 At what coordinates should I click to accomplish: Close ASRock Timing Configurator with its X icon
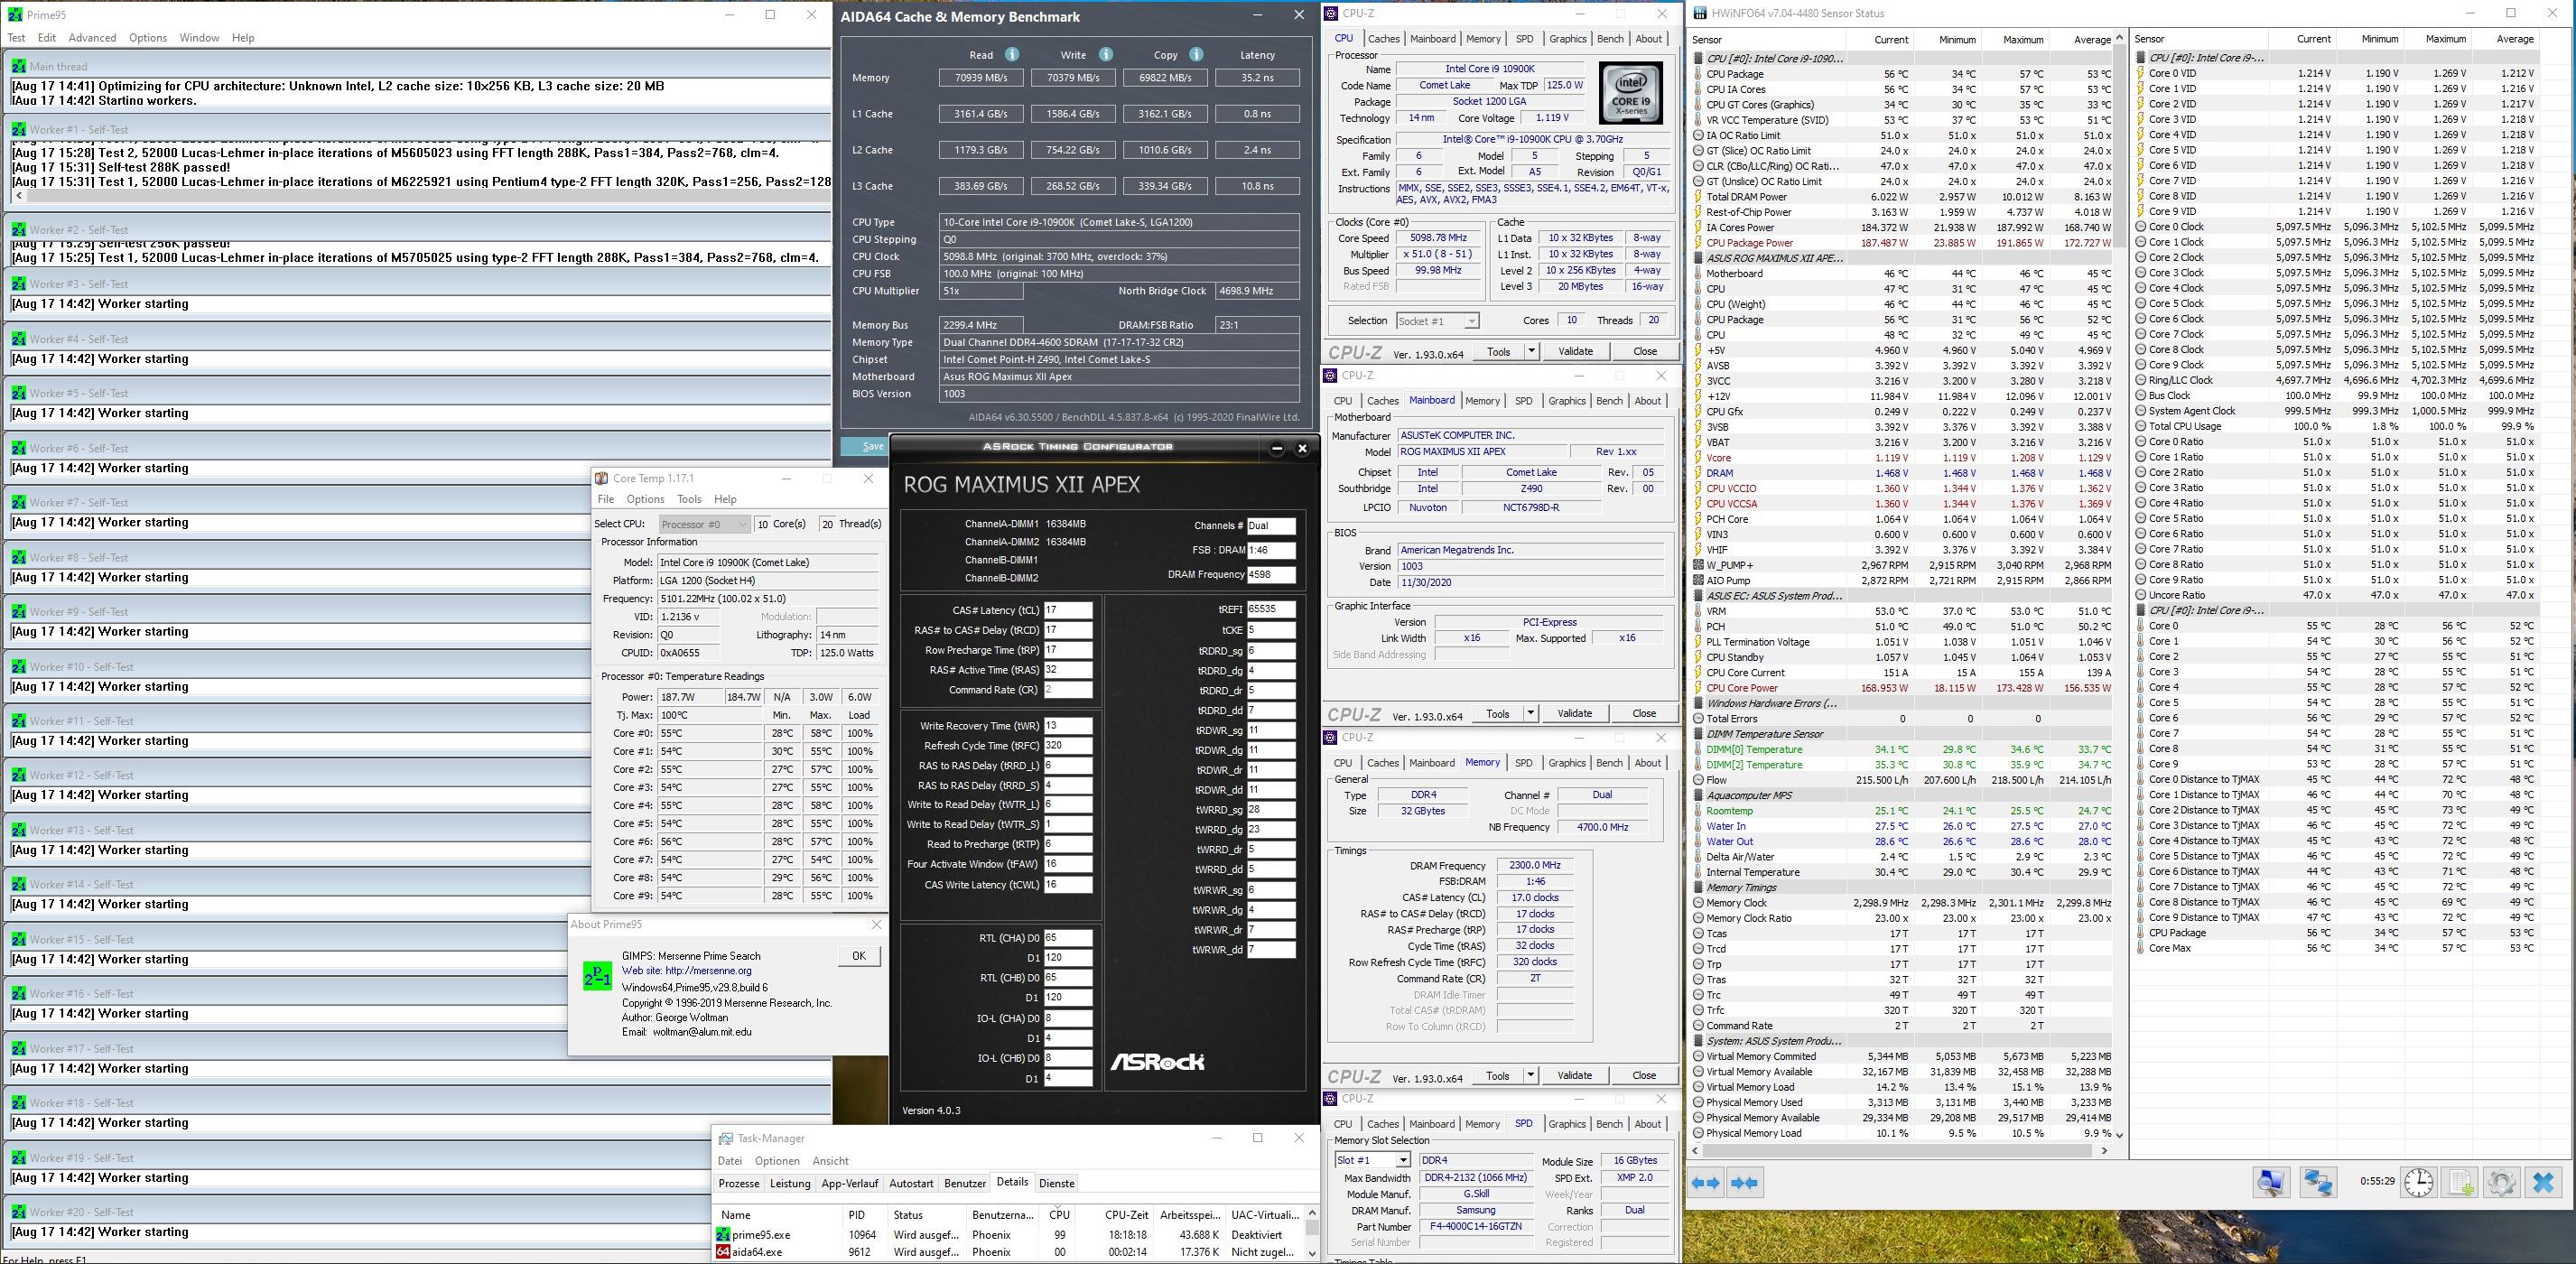point(1302,448)
